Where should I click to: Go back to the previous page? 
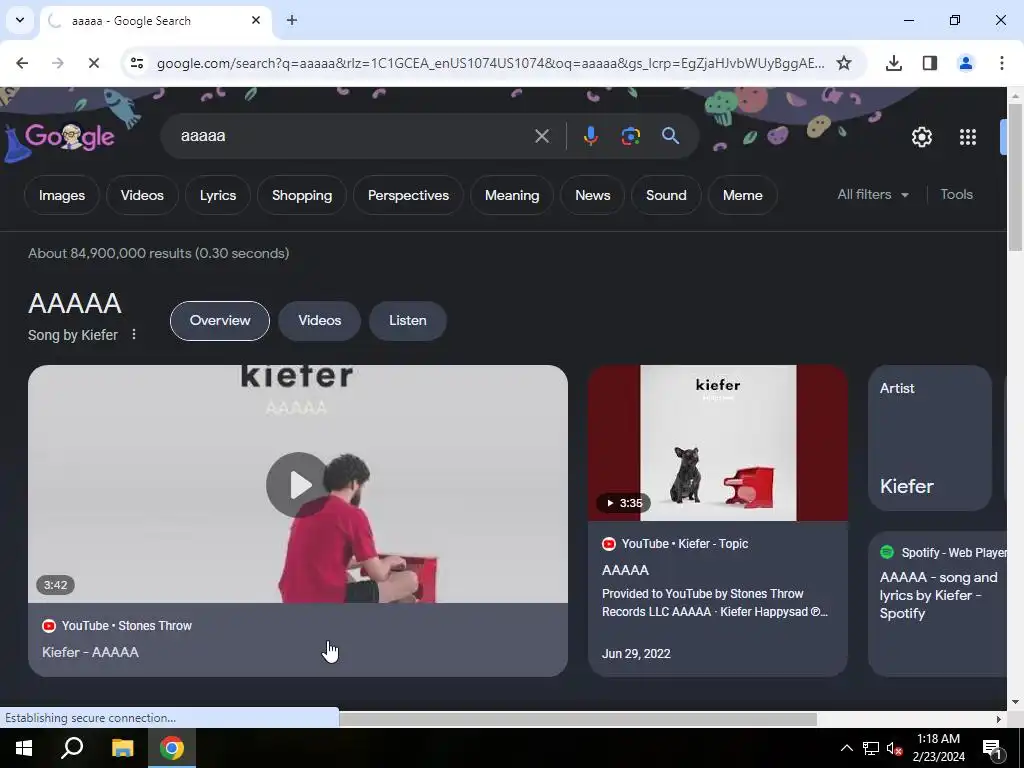click(22, 63)
